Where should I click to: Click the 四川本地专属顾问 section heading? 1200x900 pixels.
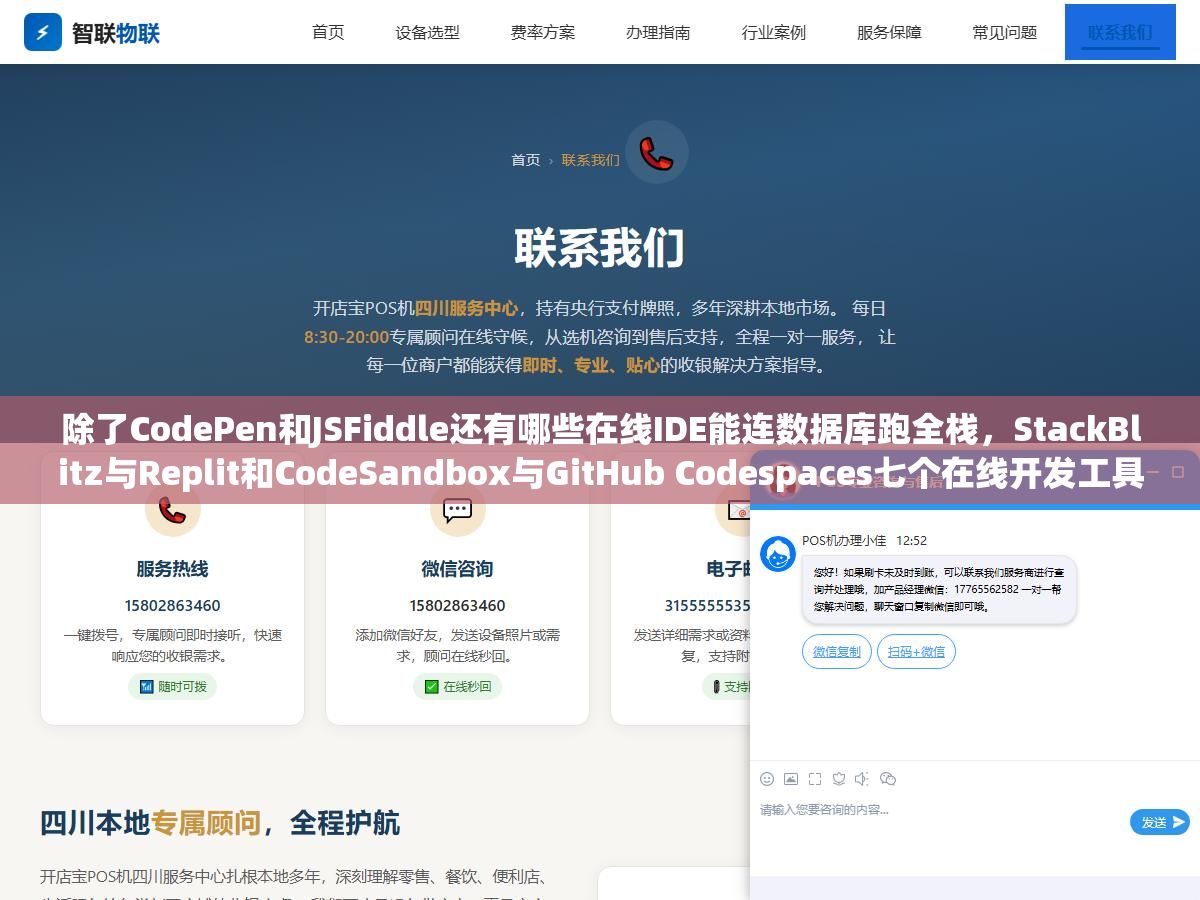(x=220, y=823)
